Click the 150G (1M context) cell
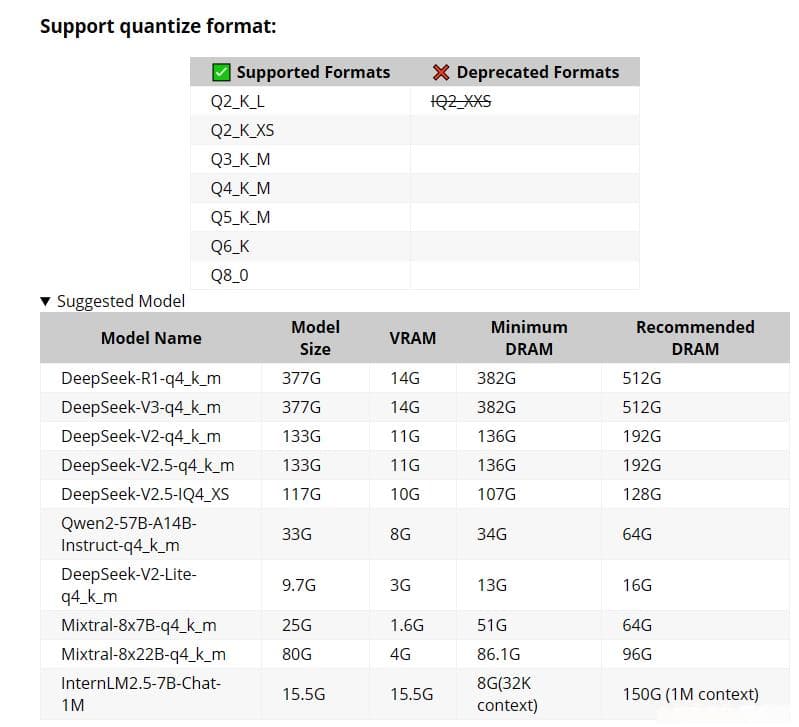The width and height of the screenshot is (799, 727). [x=690, y=694]
